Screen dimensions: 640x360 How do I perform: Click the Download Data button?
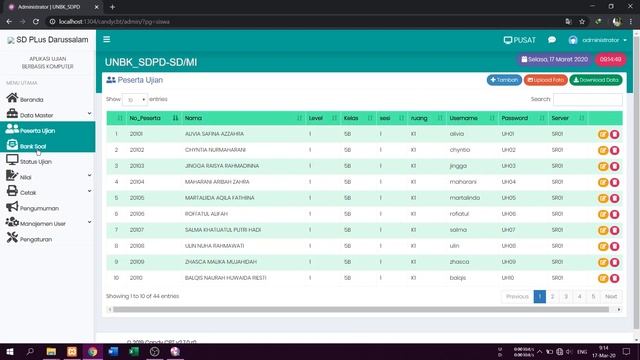coord(596,80)
